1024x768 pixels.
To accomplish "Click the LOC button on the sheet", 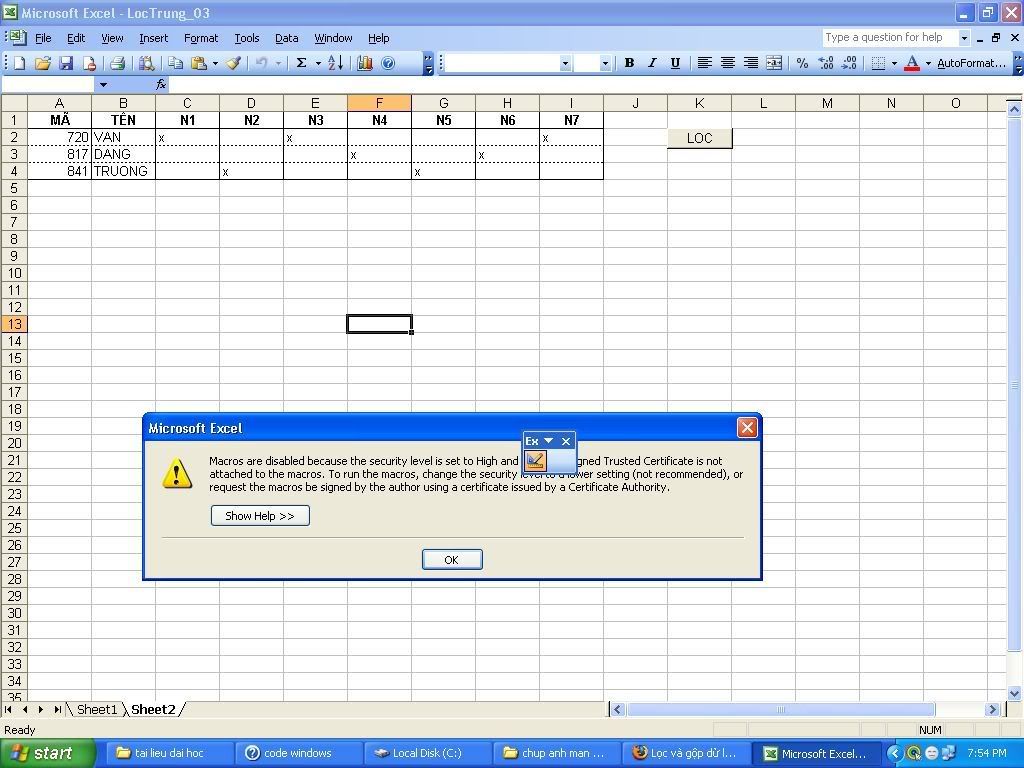I will click(x=699, y=138).
